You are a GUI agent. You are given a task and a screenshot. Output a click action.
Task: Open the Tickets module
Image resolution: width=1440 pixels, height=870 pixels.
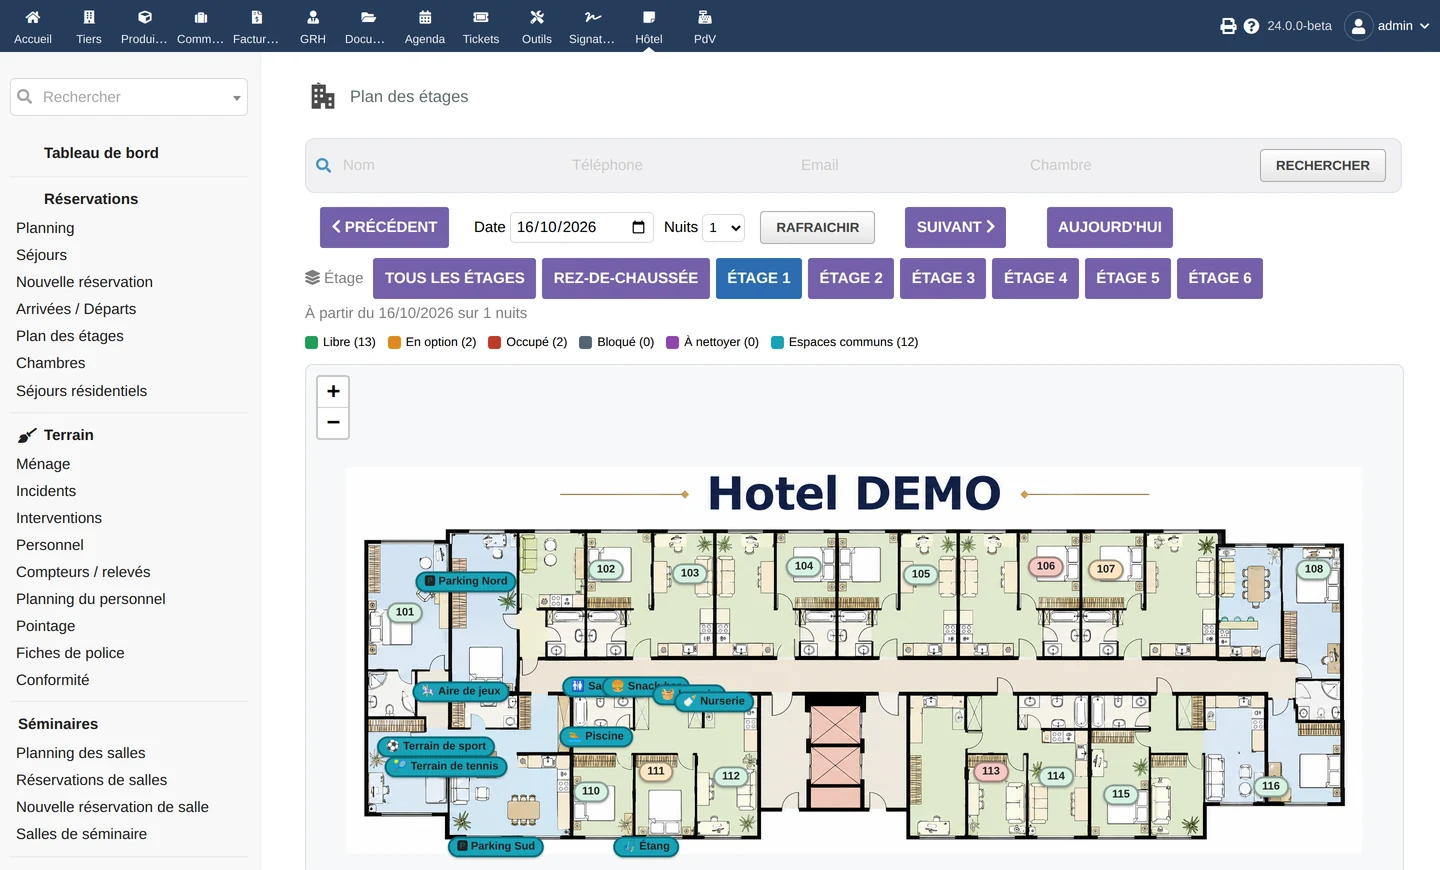click(x=481, y=27)
